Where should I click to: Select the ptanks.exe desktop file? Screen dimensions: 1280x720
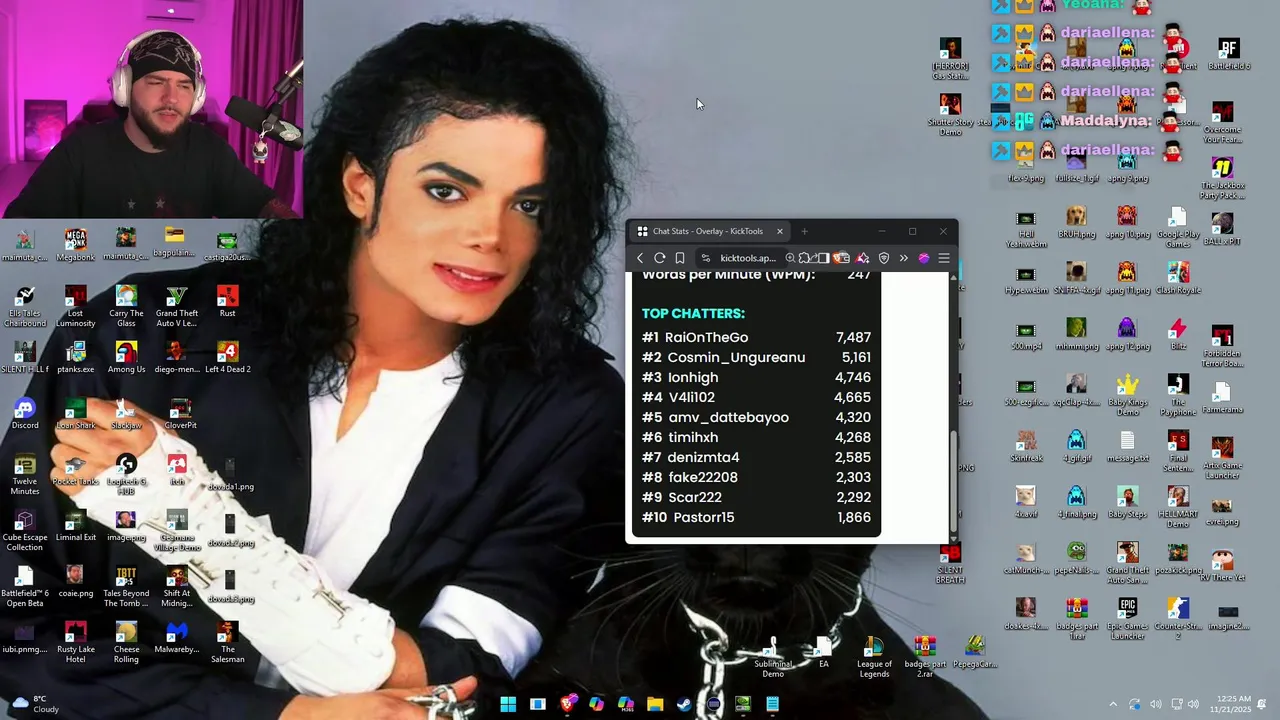(x=75, y=358)
